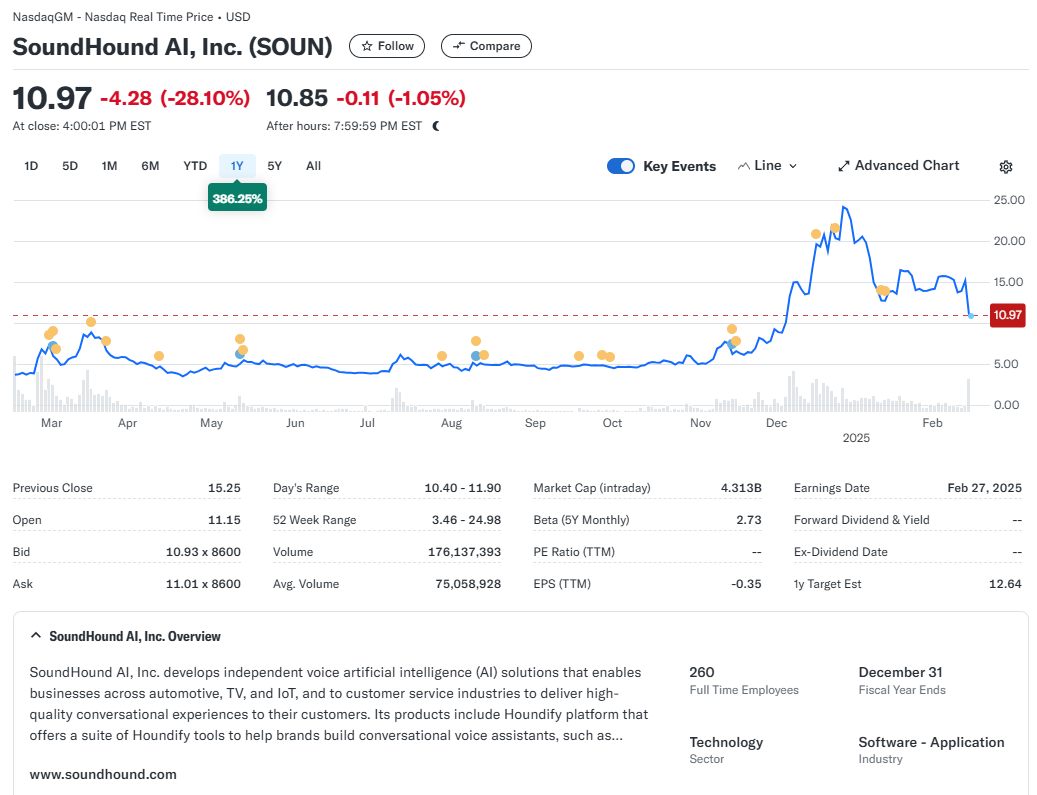This screenshot has height=795, width=1037.
Task: Open the www.soundhound.com link
Action: [x=103, y=774]
